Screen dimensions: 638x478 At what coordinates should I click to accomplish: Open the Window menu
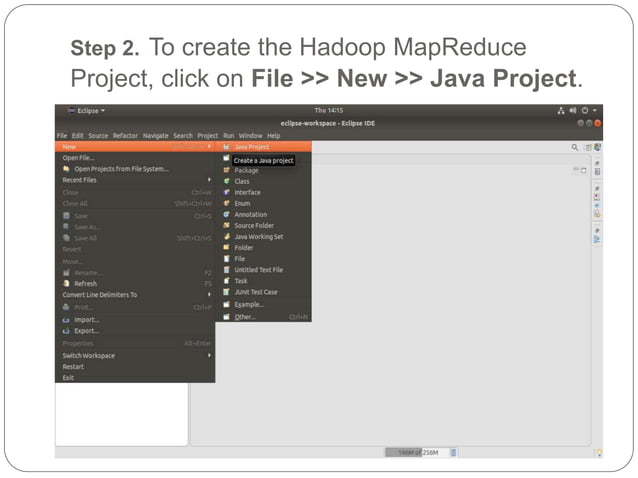tap(250, 135)
